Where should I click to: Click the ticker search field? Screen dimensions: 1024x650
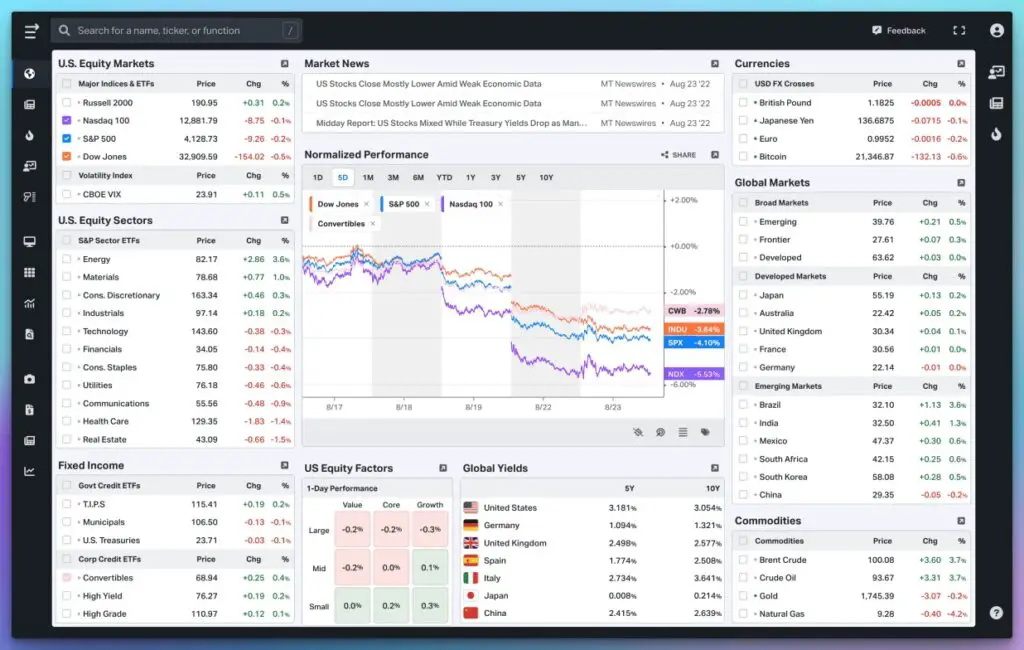(176, 31)
